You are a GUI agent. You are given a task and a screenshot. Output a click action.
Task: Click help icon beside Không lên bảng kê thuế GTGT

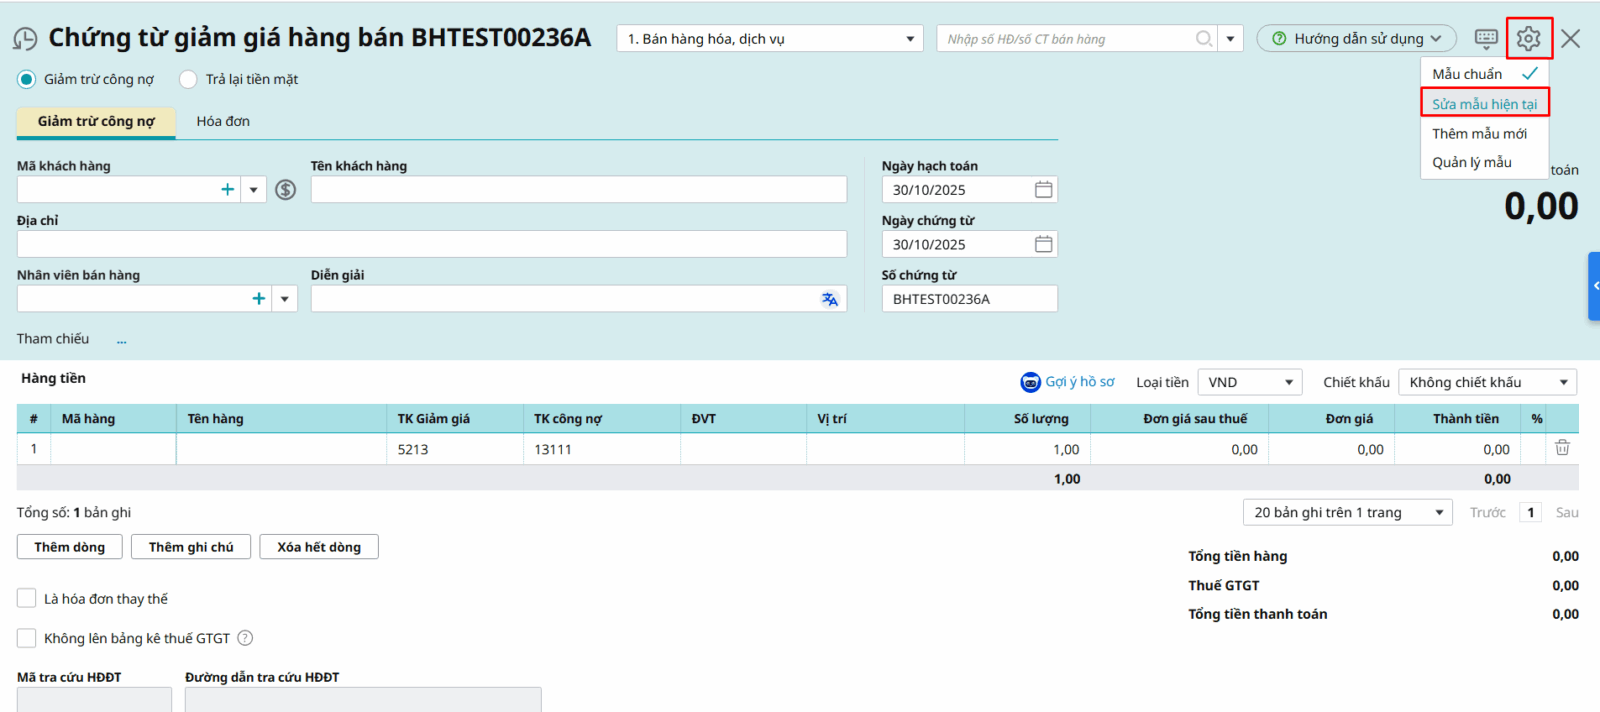(245, 638)
